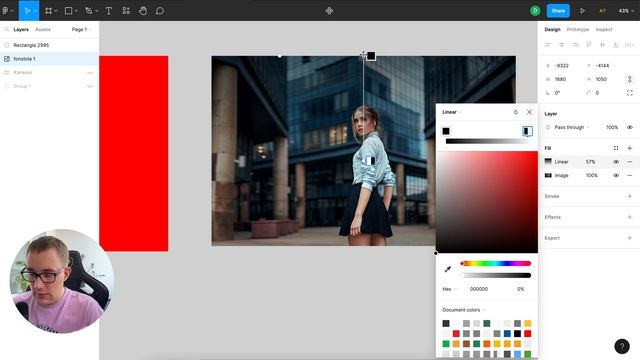Open the Frame tool dropdown arrow
The image size is (640, 360).
pyautogui.click(x=56, y=11)
